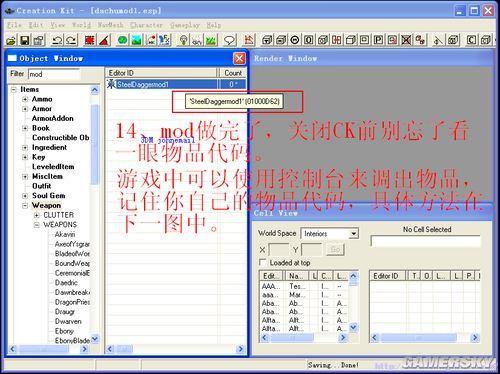500x374 pixels.
Task: Expand the Ammo tree node
Action: pos(25,99)
